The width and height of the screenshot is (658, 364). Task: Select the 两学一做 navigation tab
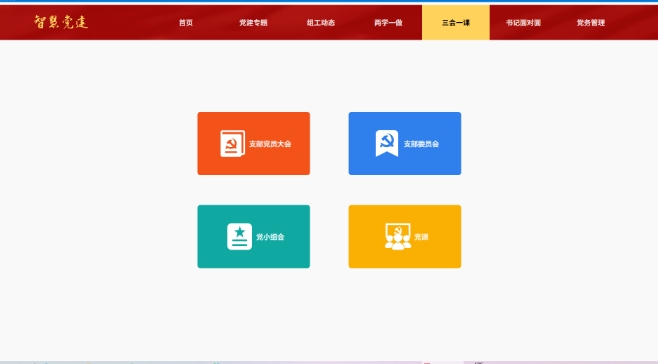[x=388, y=23]
